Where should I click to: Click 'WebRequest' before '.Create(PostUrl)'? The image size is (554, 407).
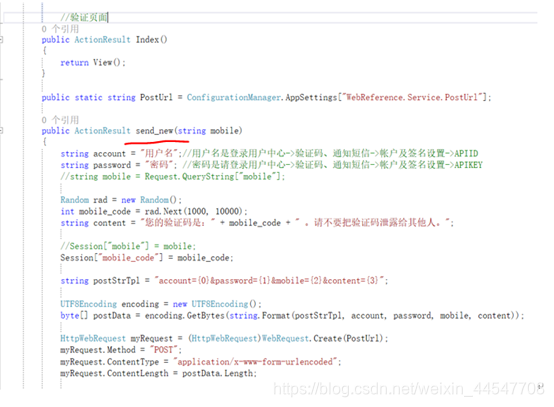click(285, 338)
